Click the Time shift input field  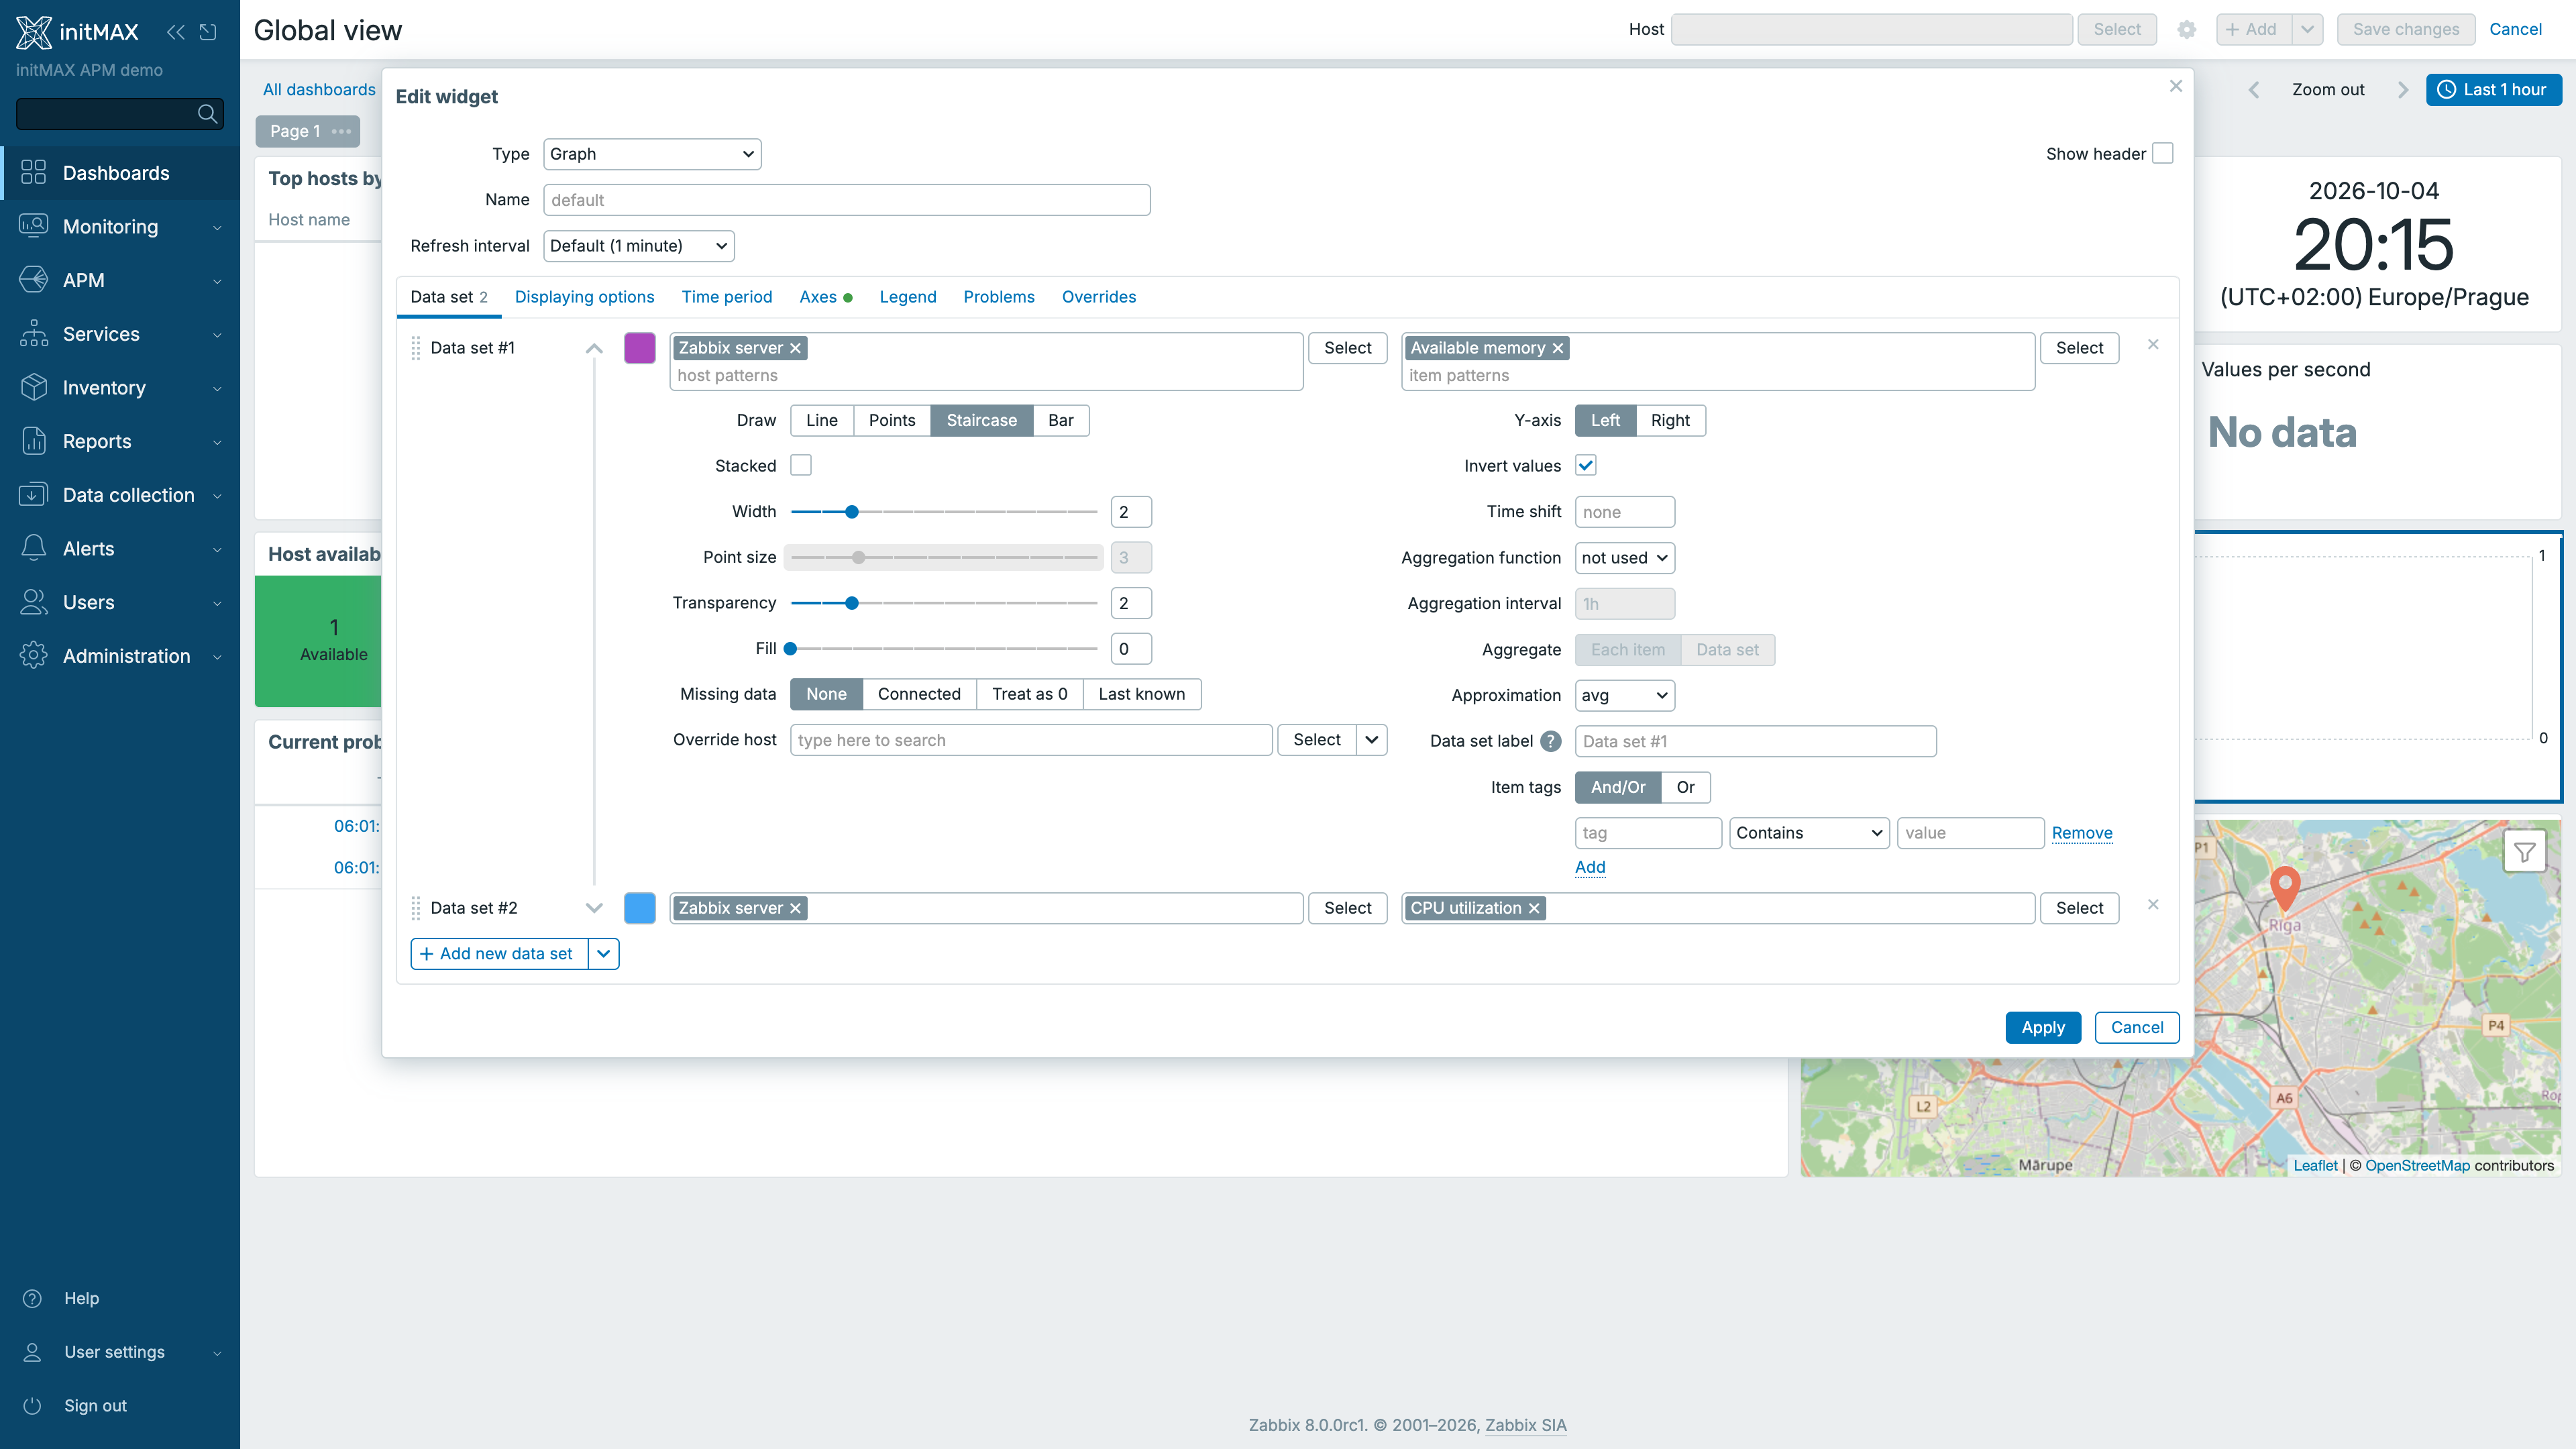click(1625, 512)
